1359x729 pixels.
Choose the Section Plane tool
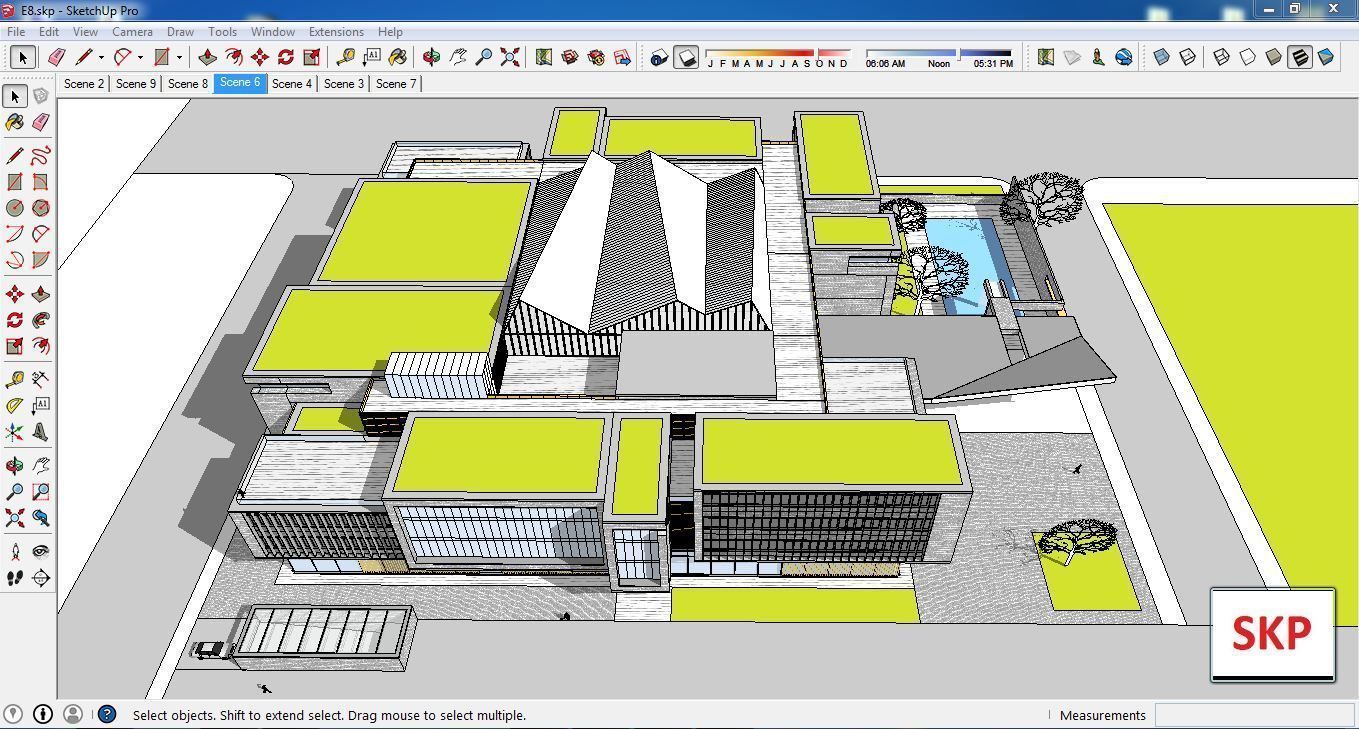click(x=41, y=578)
